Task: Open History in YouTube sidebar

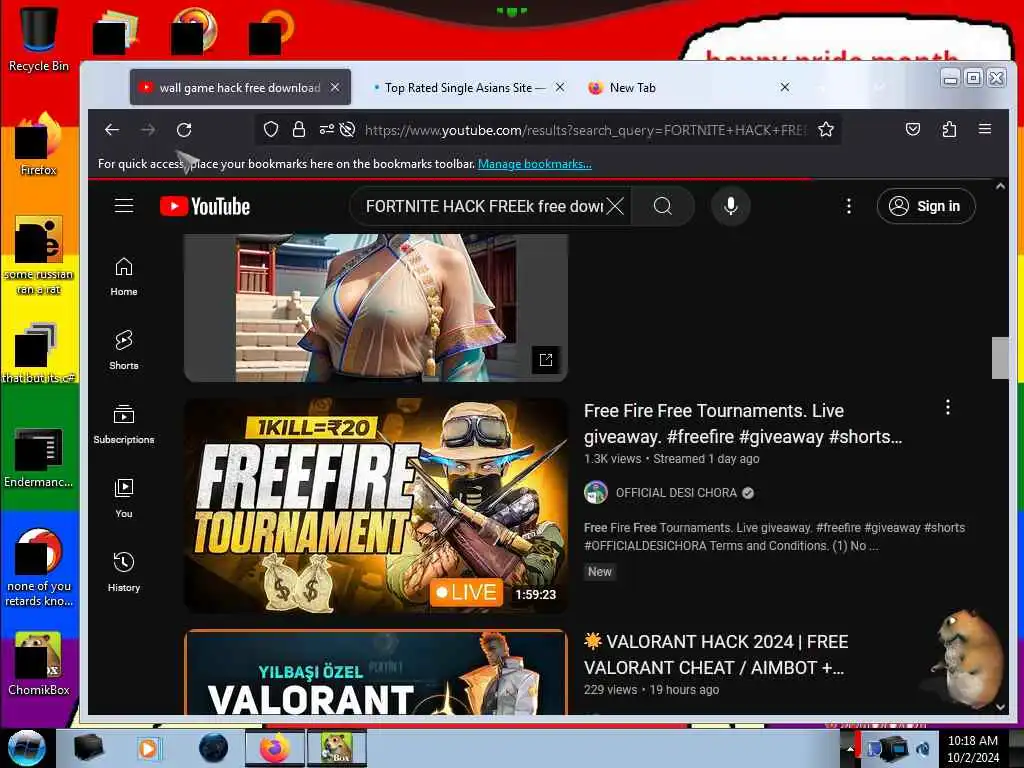Action: (x=124, y=572)
